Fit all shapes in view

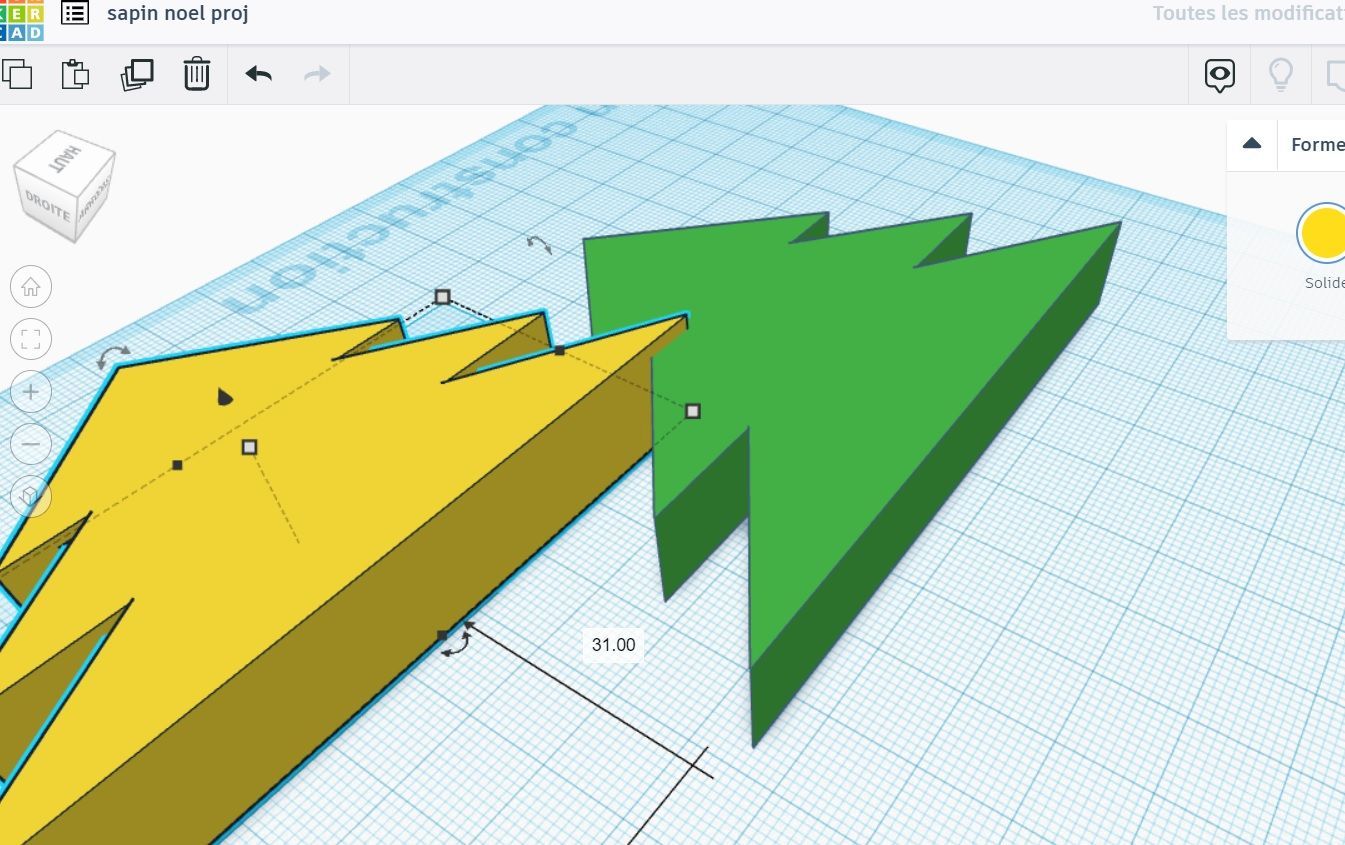point(31,339)
